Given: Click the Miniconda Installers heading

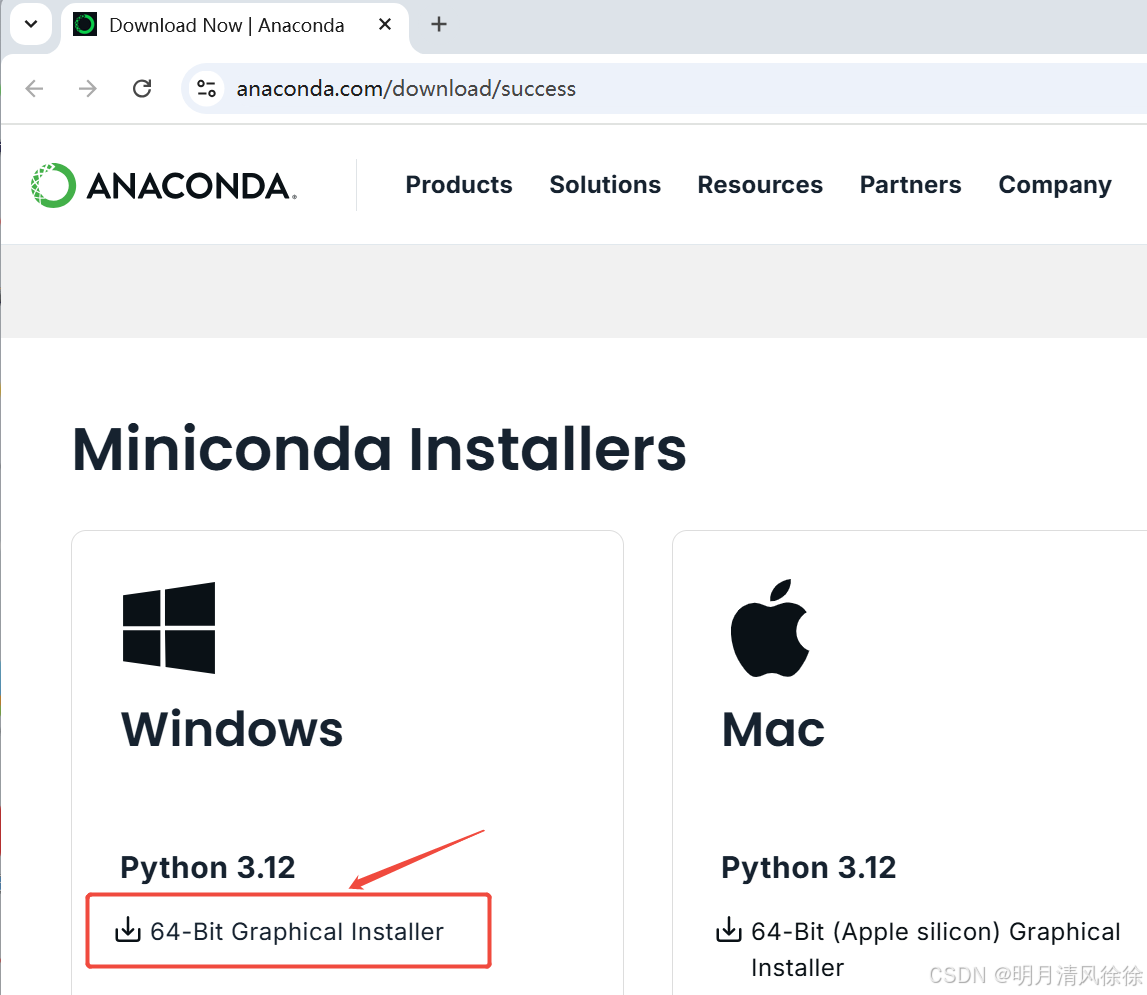Looking at the screenshot, I should (379, 449).
